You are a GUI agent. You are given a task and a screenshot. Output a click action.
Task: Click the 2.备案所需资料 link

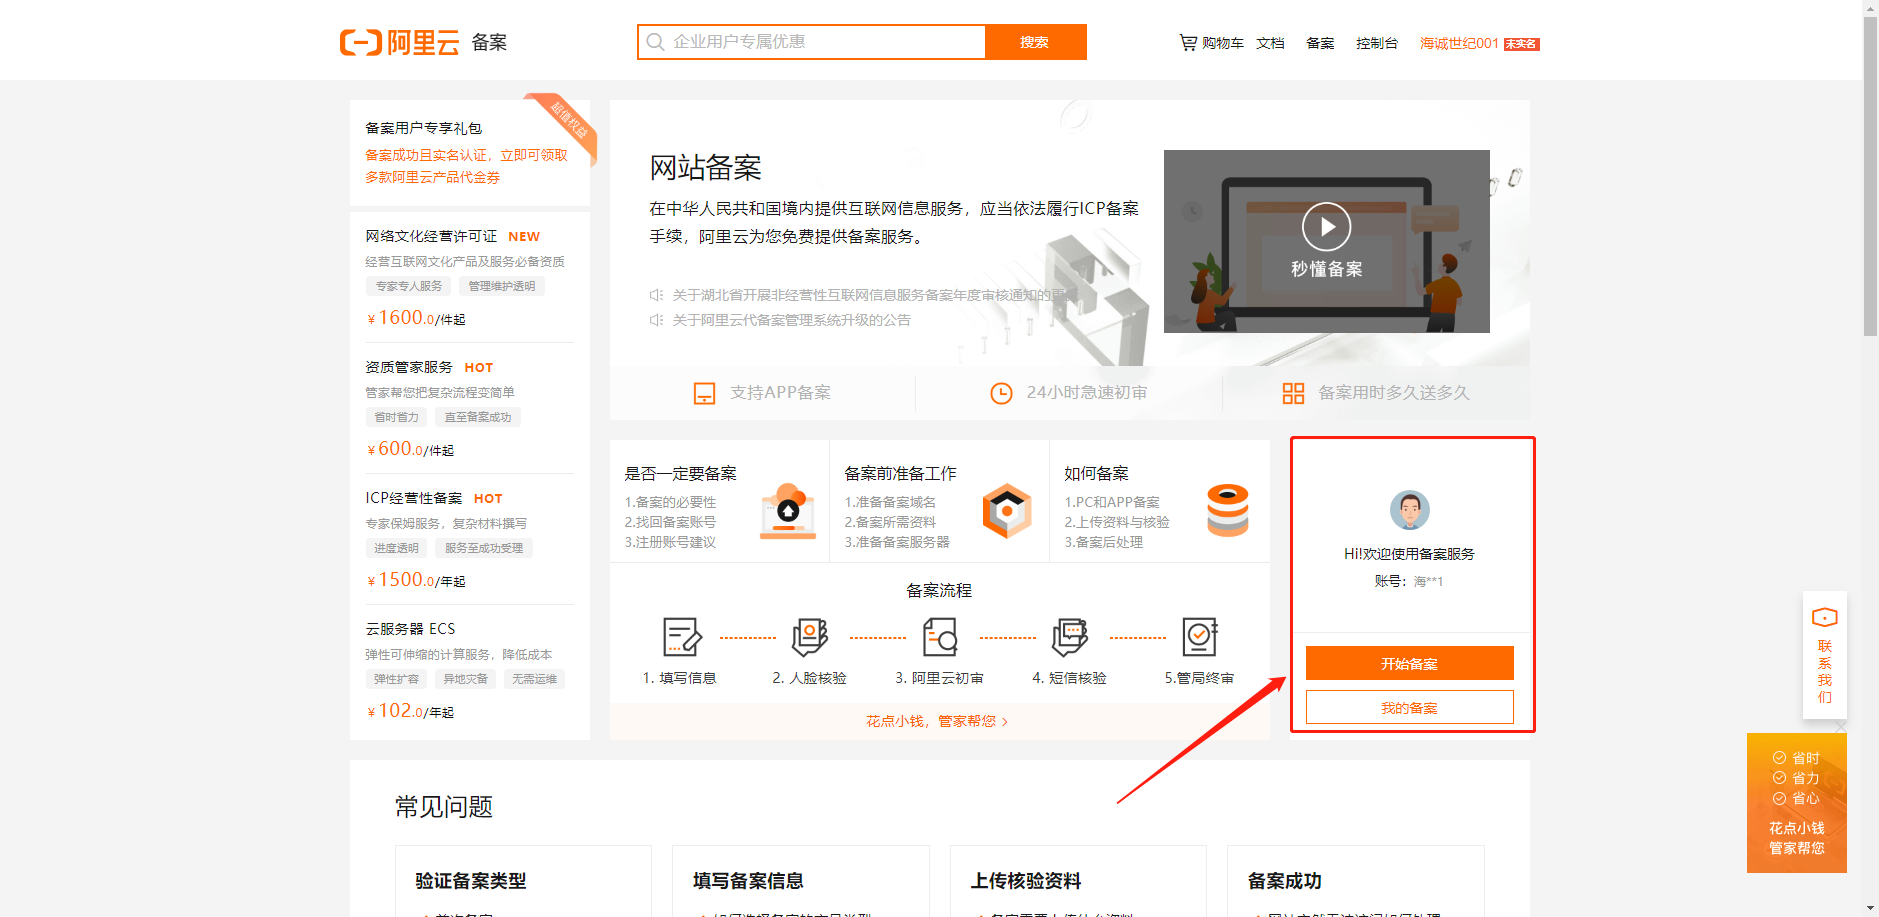891,522
